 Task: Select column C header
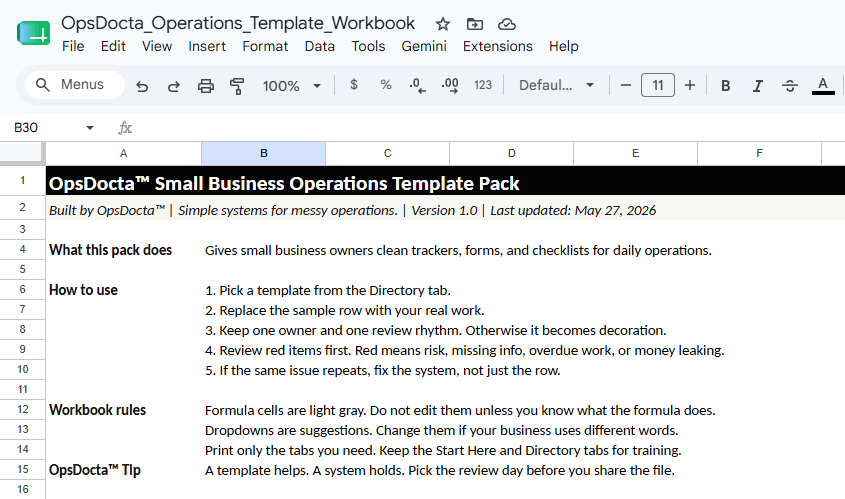point(387,154)
